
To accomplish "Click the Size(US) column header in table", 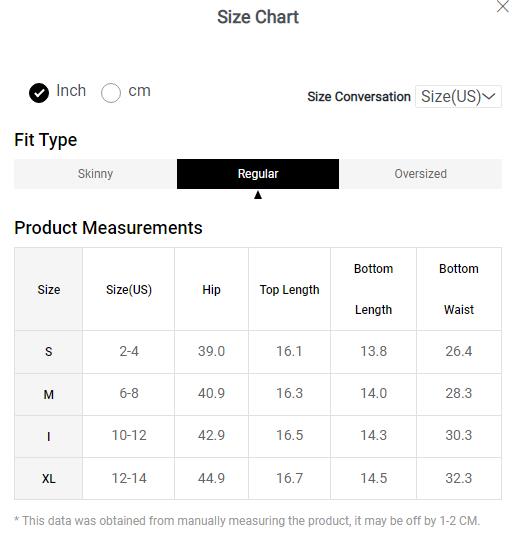I will [129, 290].
